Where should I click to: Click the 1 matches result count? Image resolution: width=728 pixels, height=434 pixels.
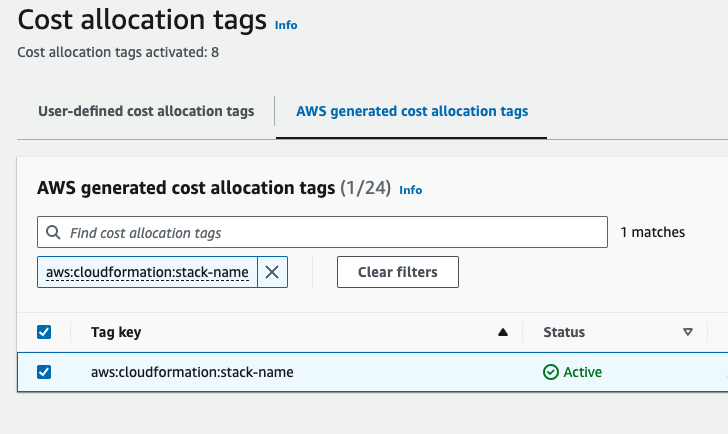coord(652,232)
